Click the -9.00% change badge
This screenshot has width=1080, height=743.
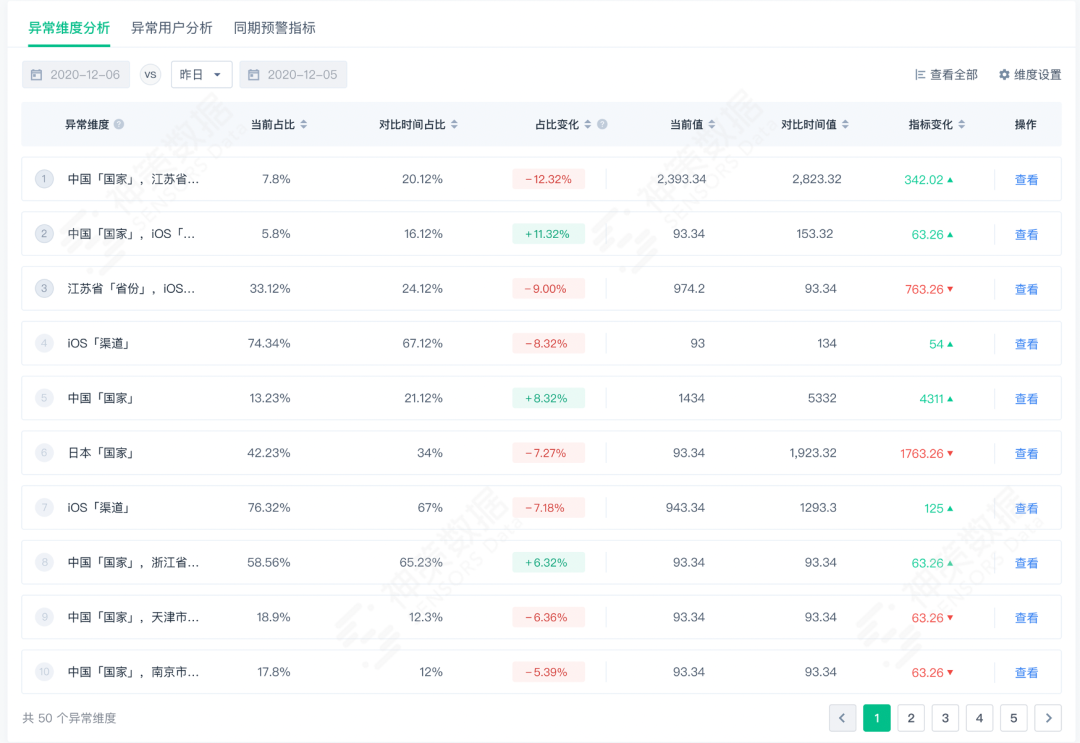click(x=548, y=289)
